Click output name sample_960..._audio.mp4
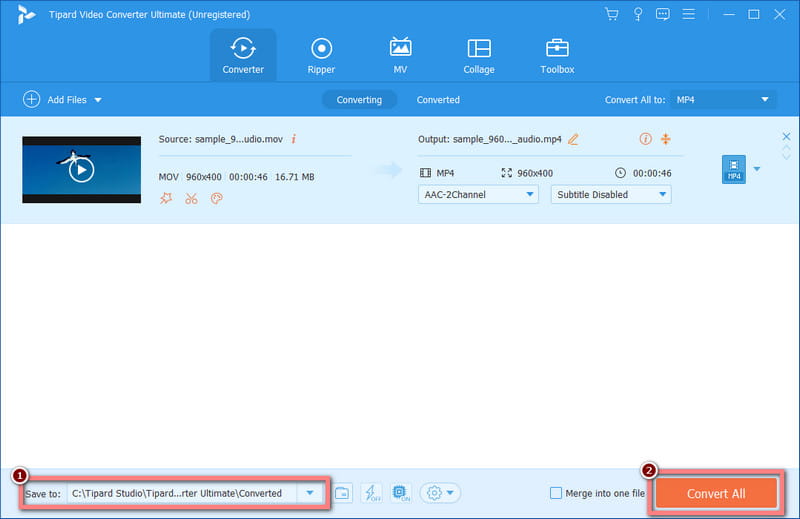Viewport: 800px width, 519px height. [x=507, y=139]
